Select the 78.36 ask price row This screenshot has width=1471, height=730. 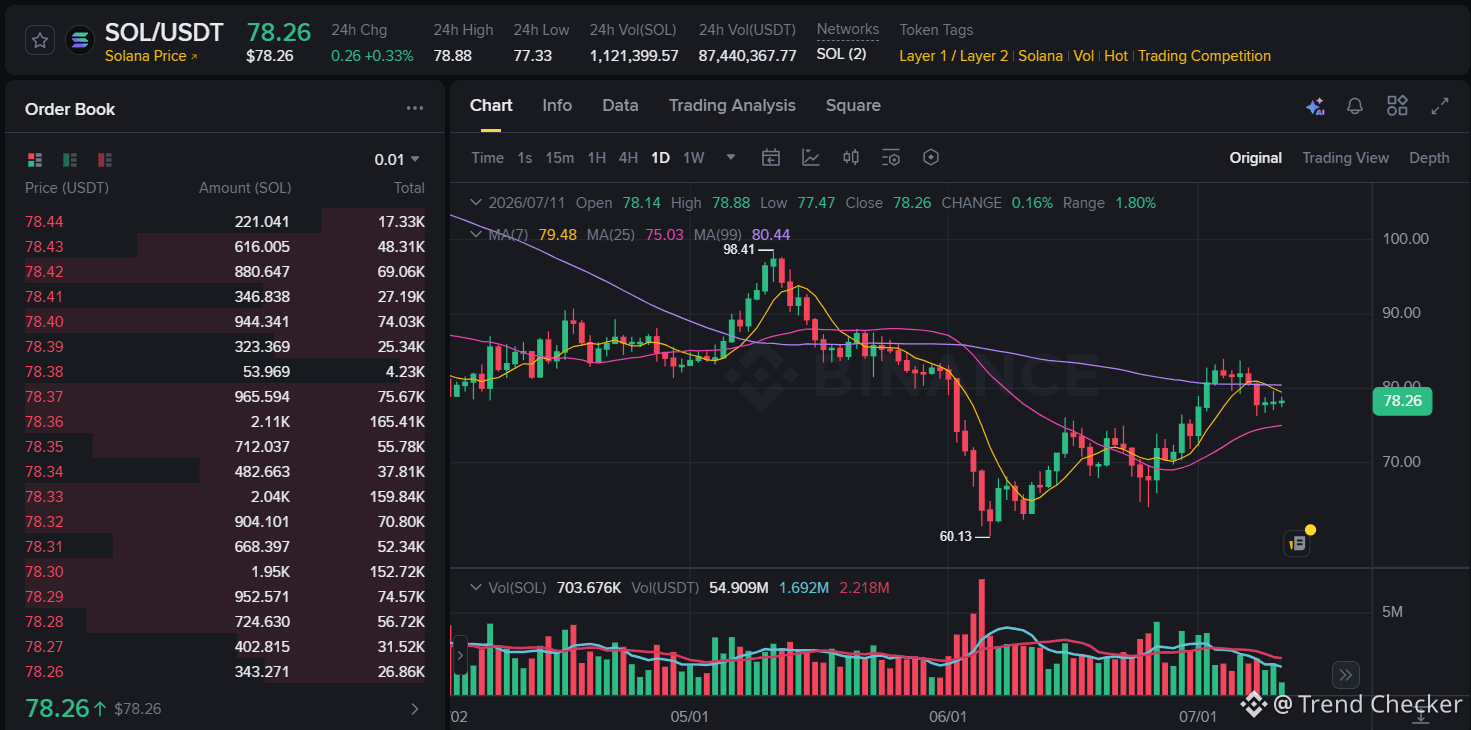tap(225, 422)
